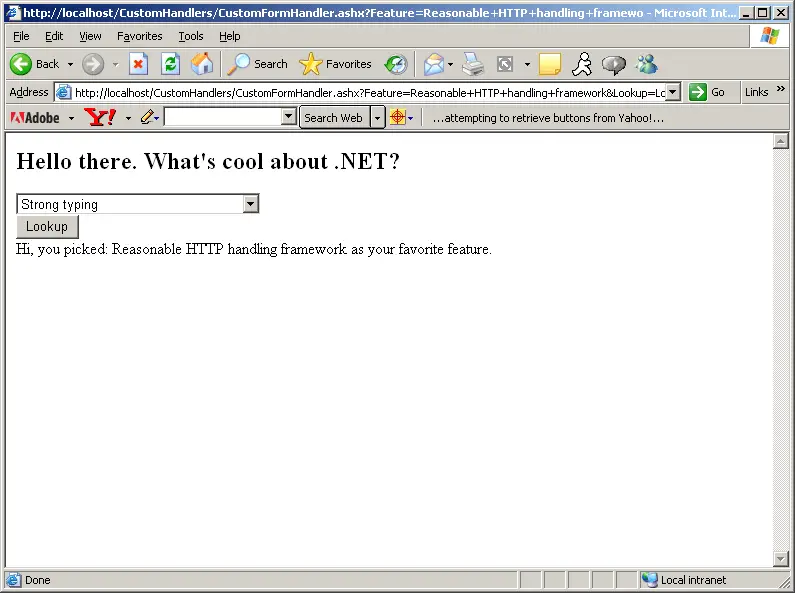Launch AIM running man icon
Viewport: 795px width, 593px height.
pos(582,64)
